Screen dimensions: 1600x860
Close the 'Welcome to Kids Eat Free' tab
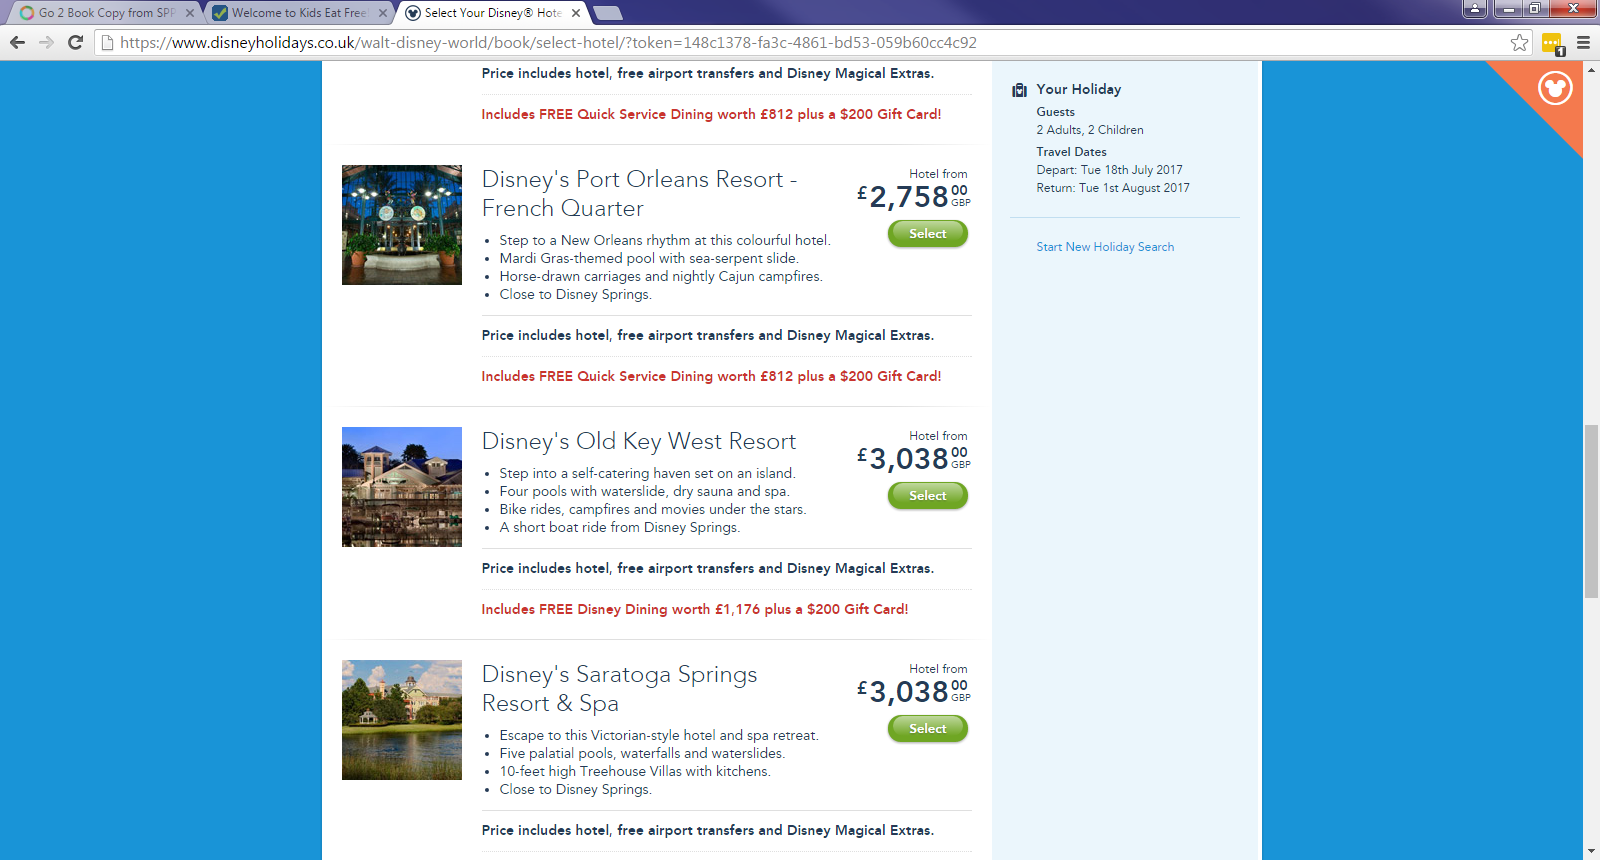coord(383,13)
